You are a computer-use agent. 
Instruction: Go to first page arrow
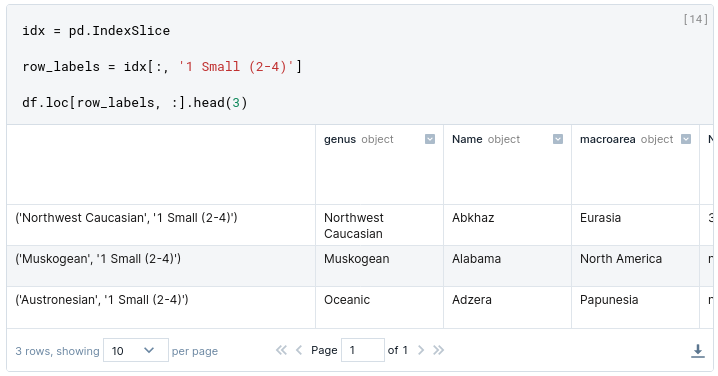point(281,350)
